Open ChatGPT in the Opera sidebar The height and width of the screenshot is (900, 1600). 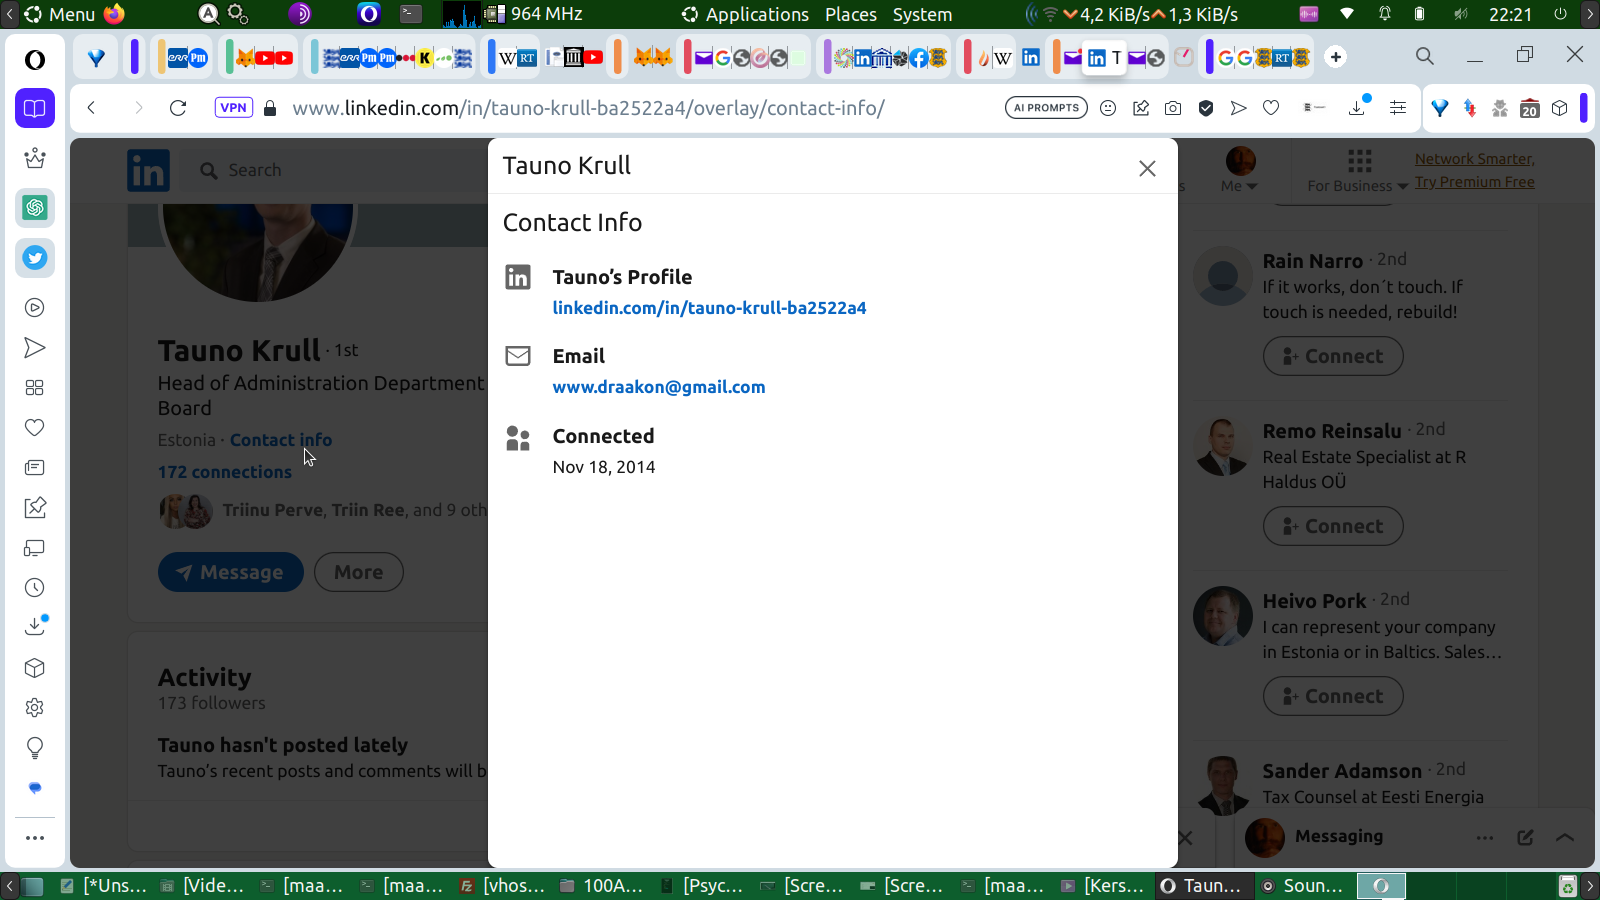coord(35,208)
